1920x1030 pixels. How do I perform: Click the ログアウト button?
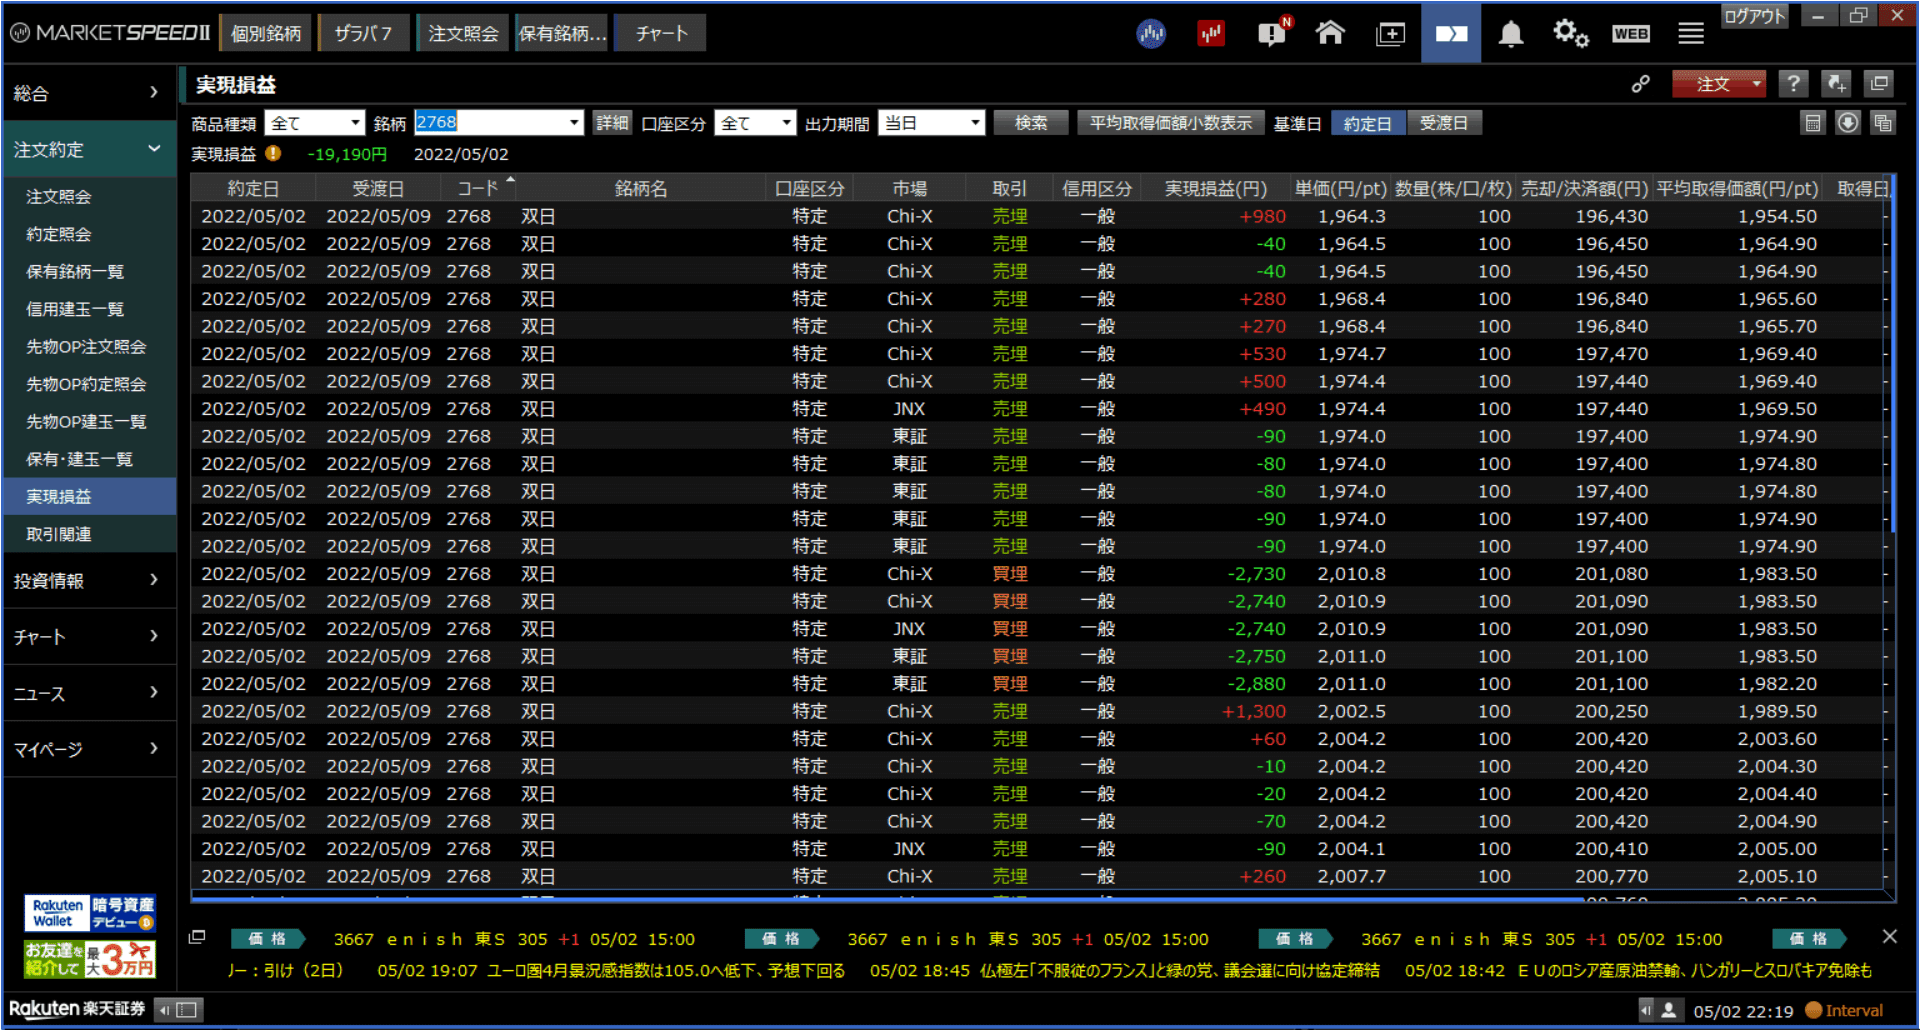(1754, 16)
